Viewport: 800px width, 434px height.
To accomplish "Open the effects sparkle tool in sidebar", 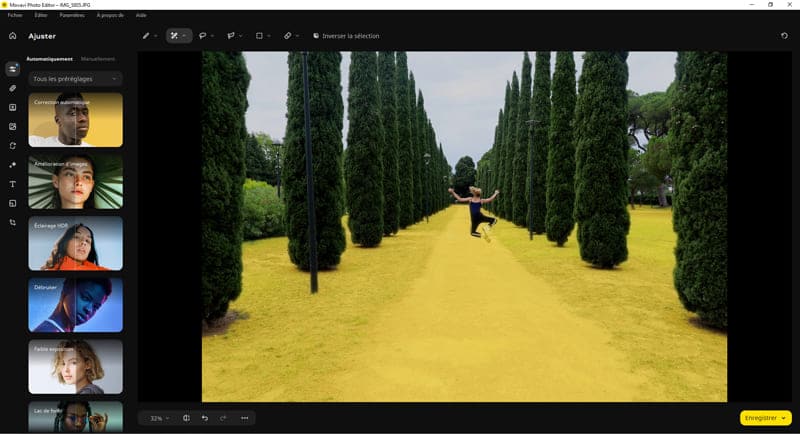I will (x=13, y=165).
